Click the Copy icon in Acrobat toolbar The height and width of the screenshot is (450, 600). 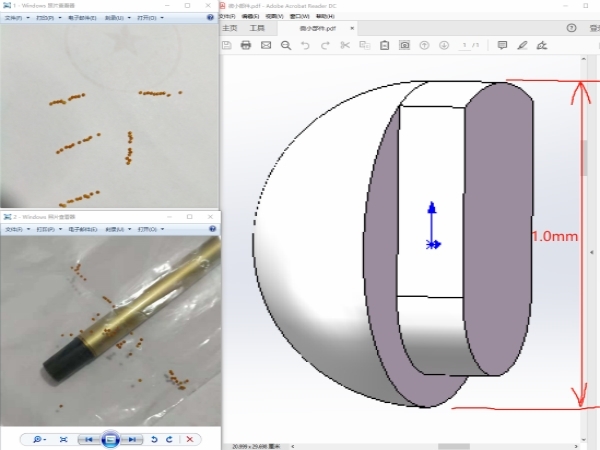point(365,45)
